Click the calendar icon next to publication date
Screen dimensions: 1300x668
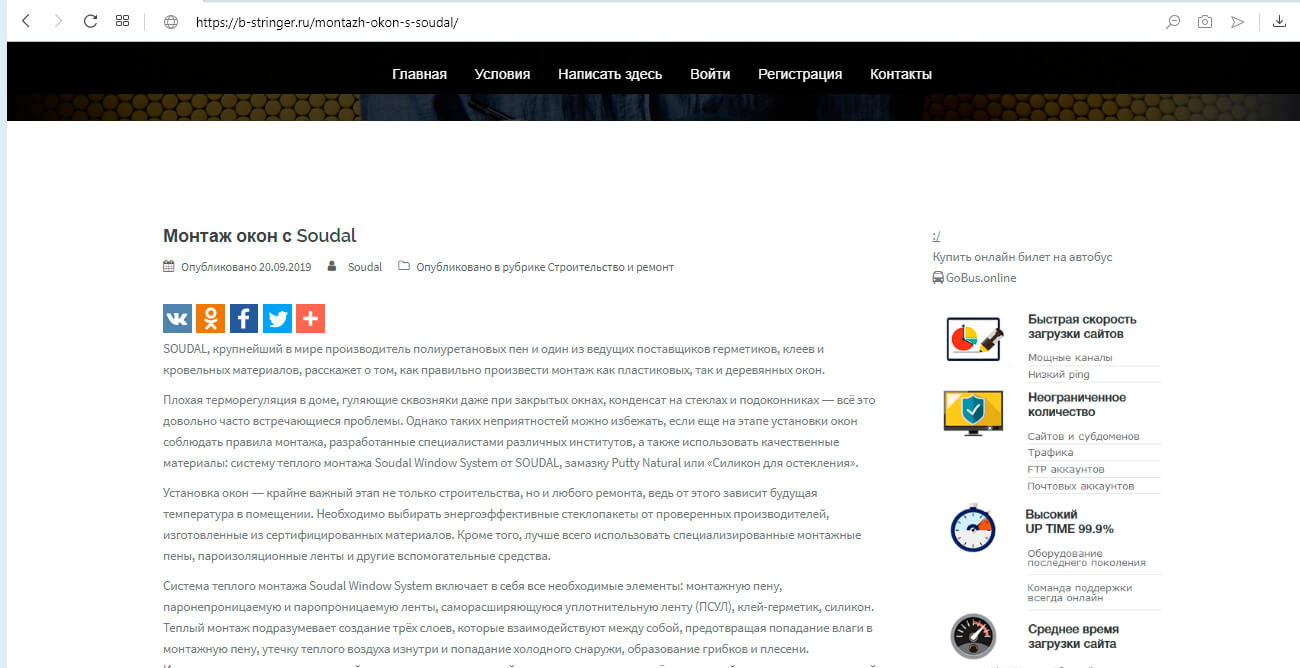coord(169,267)
